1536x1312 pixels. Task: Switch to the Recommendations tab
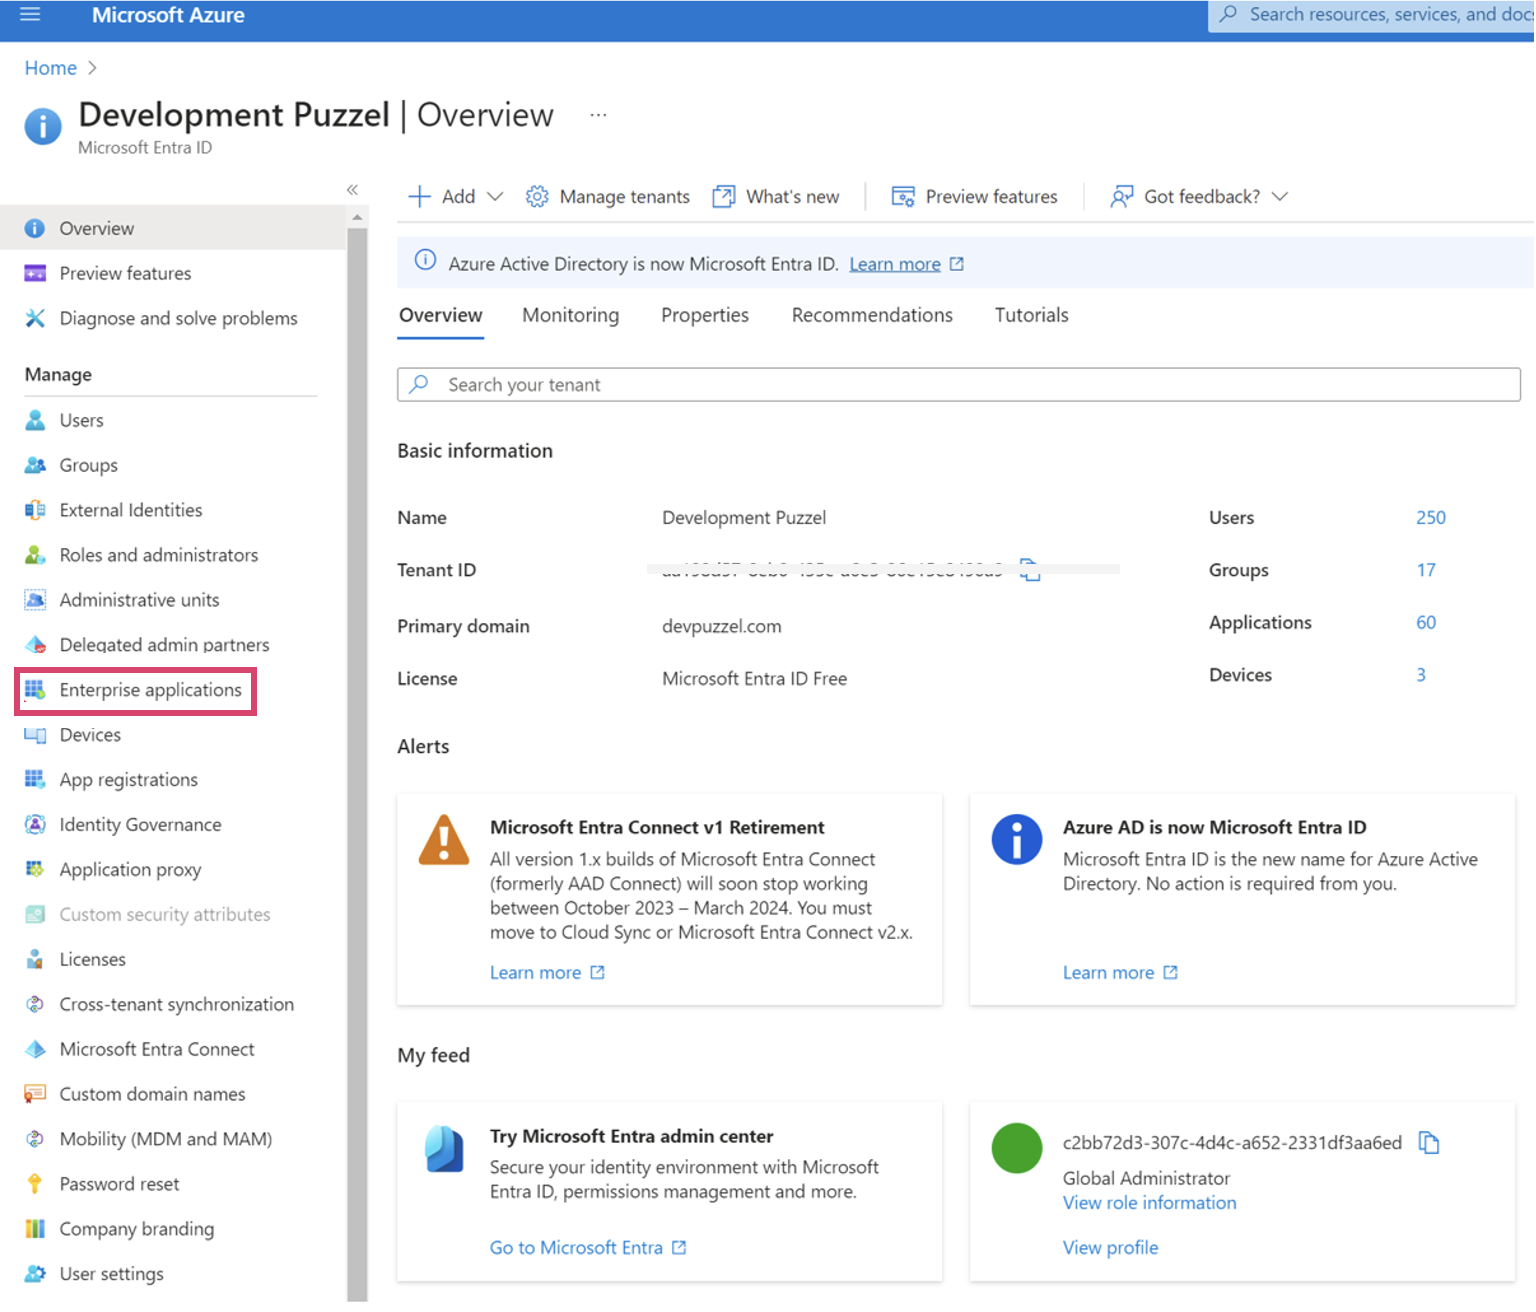pos(871,315)
